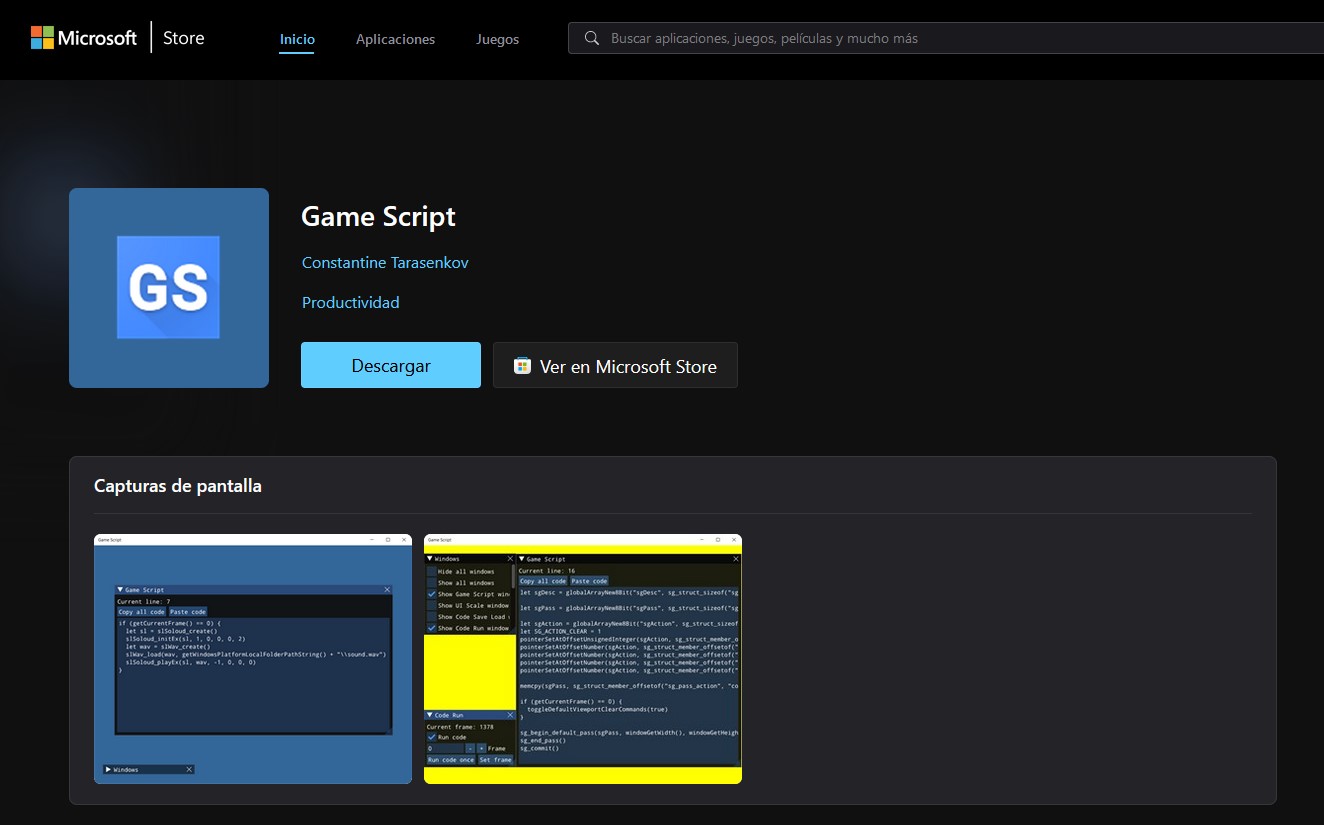Open the Constantine Tarasenkov publisher link
This screenshot has height=825, width=1324.
[385, 262]
